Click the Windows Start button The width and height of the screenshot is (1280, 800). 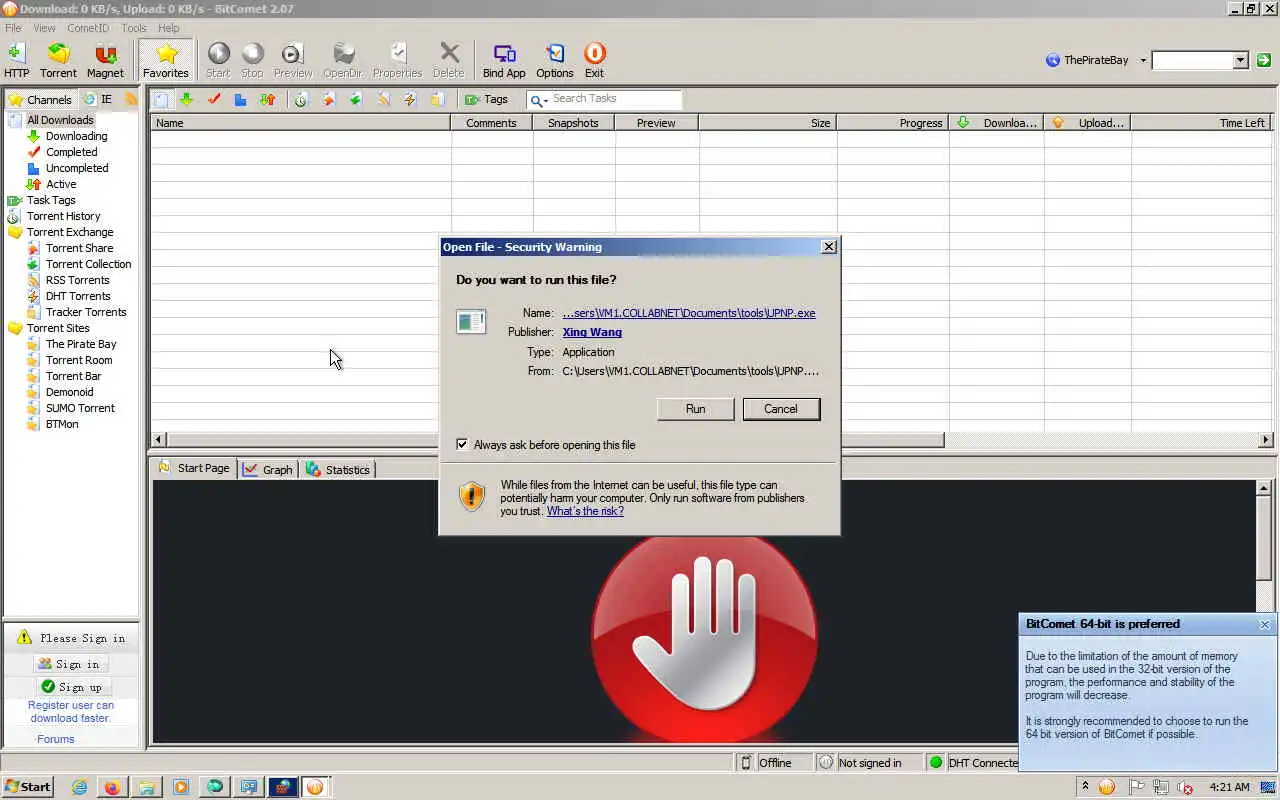pos(27,787)
